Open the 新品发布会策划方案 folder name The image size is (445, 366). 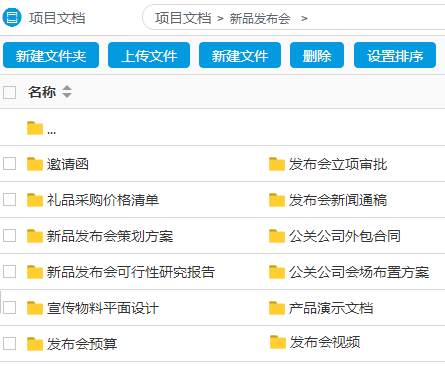tap(110, 236)
